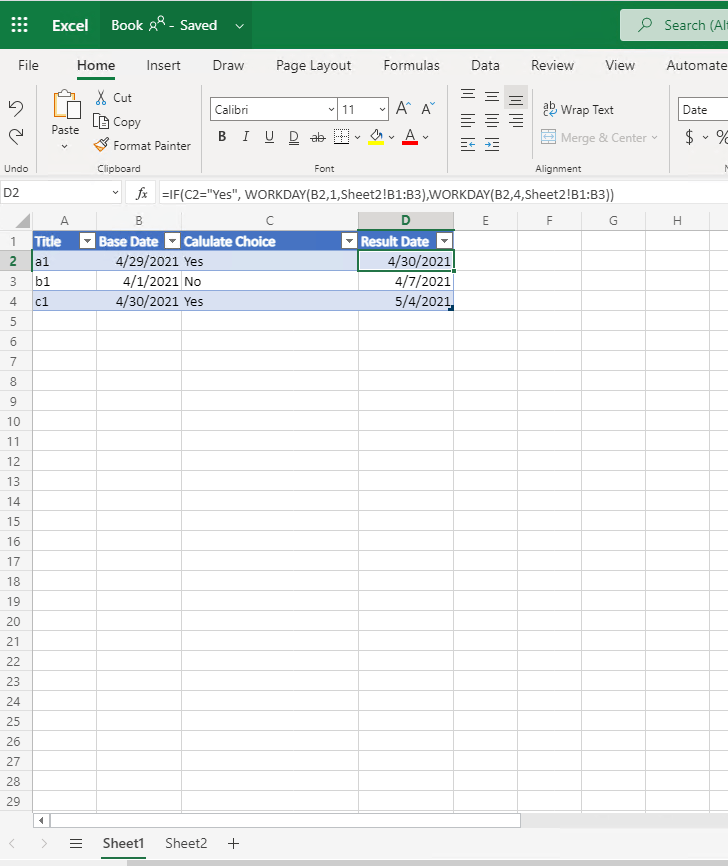Switch to Draw tab
The image size is (728, 866).
coord(228,65)
